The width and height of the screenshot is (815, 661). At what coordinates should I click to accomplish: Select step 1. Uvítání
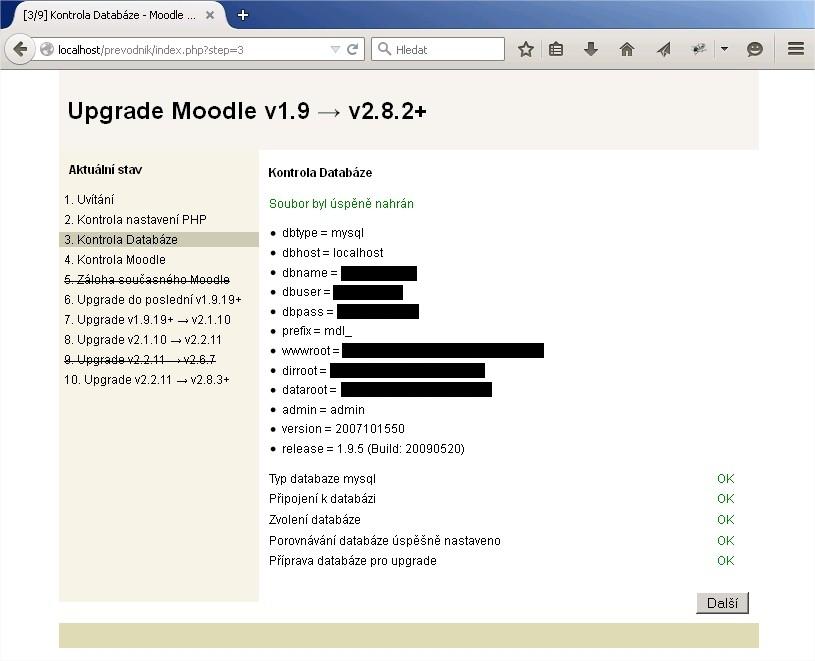coord(89,200)
